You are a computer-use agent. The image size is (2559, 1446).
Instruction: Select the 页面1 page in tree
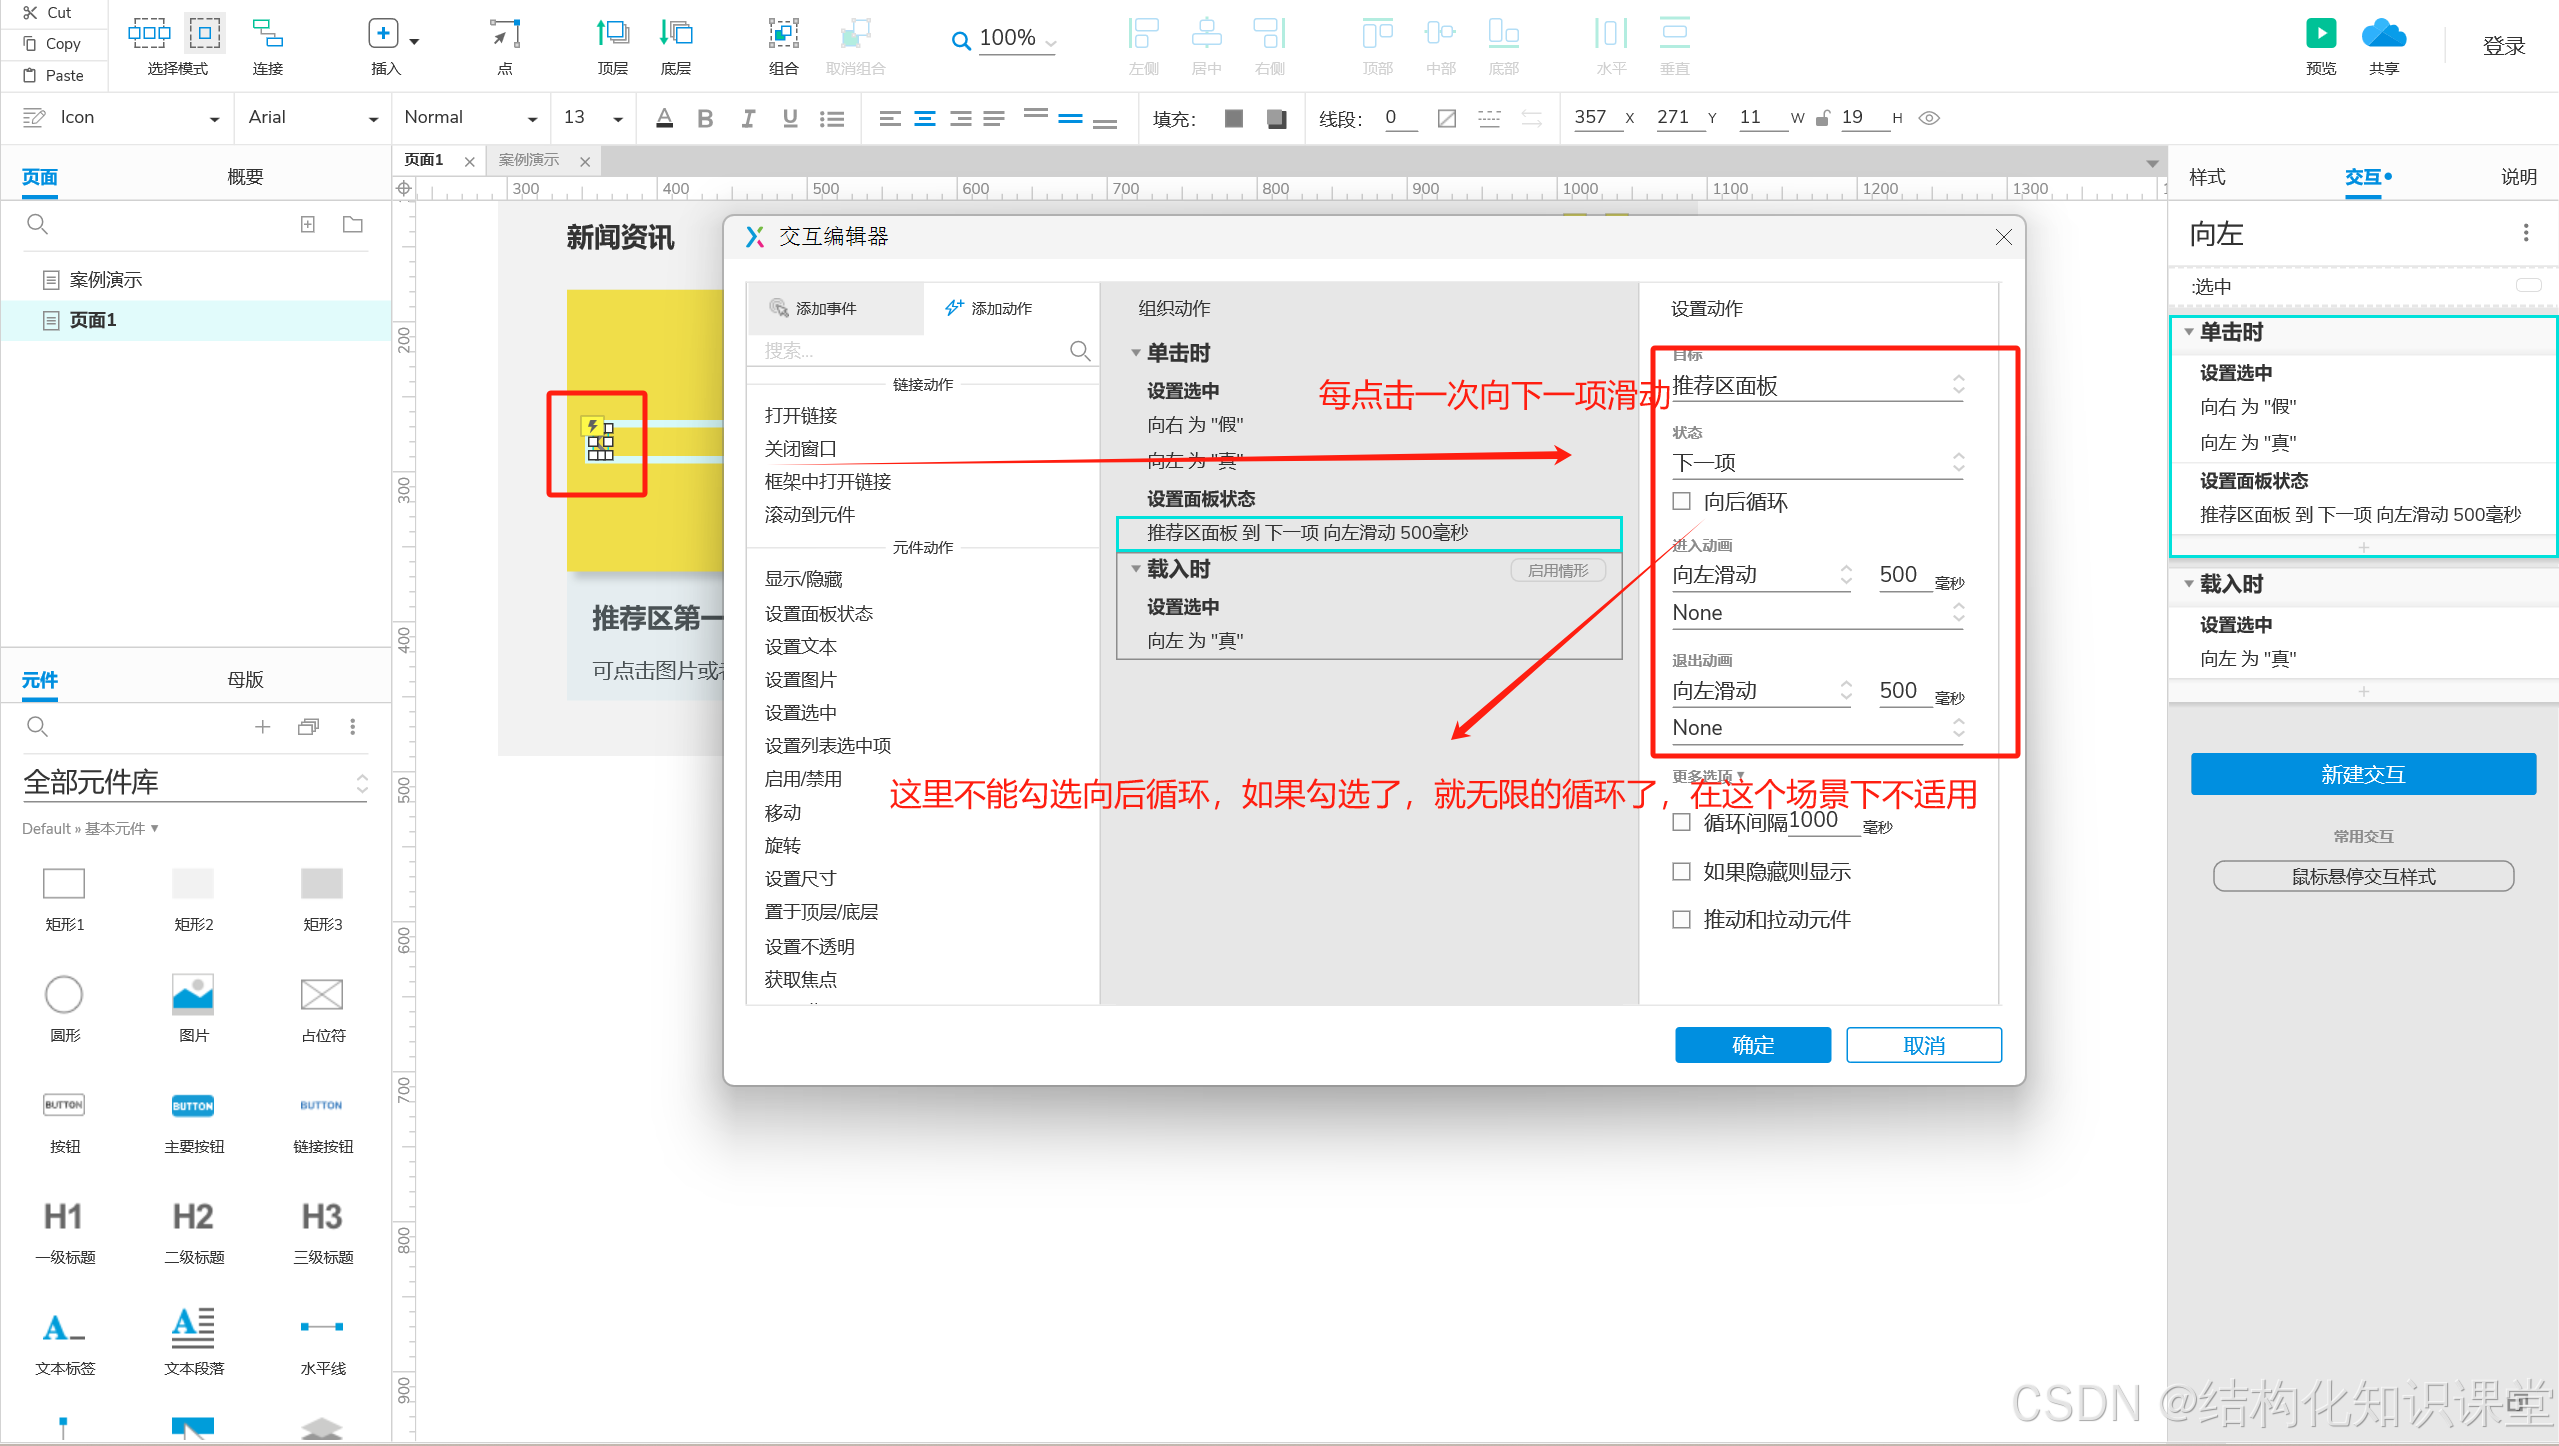[x=195, y=320]
